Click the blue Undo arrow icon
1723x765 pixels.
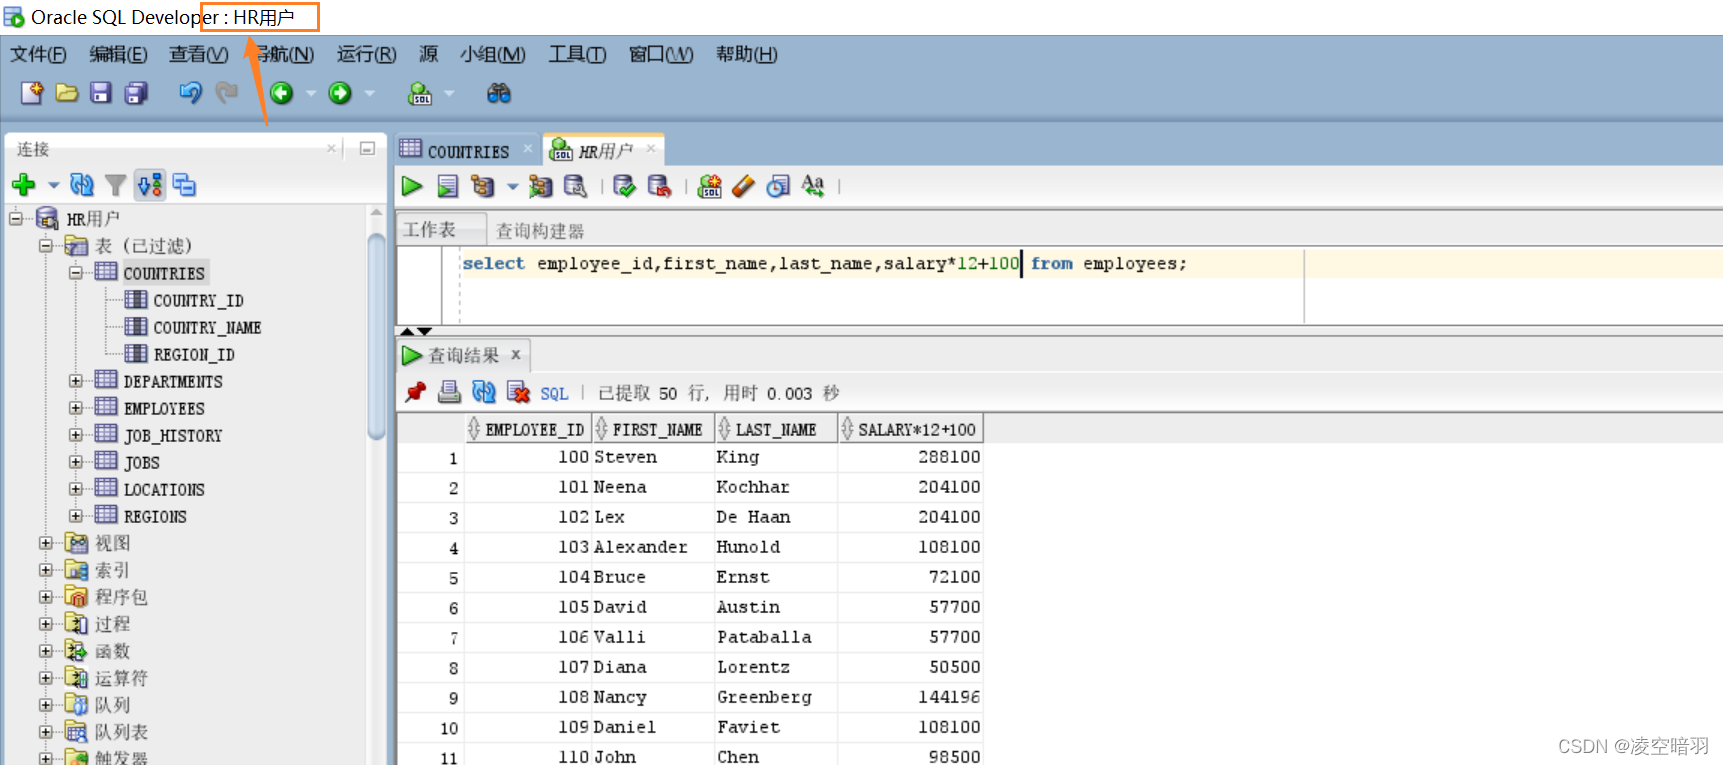190,93
